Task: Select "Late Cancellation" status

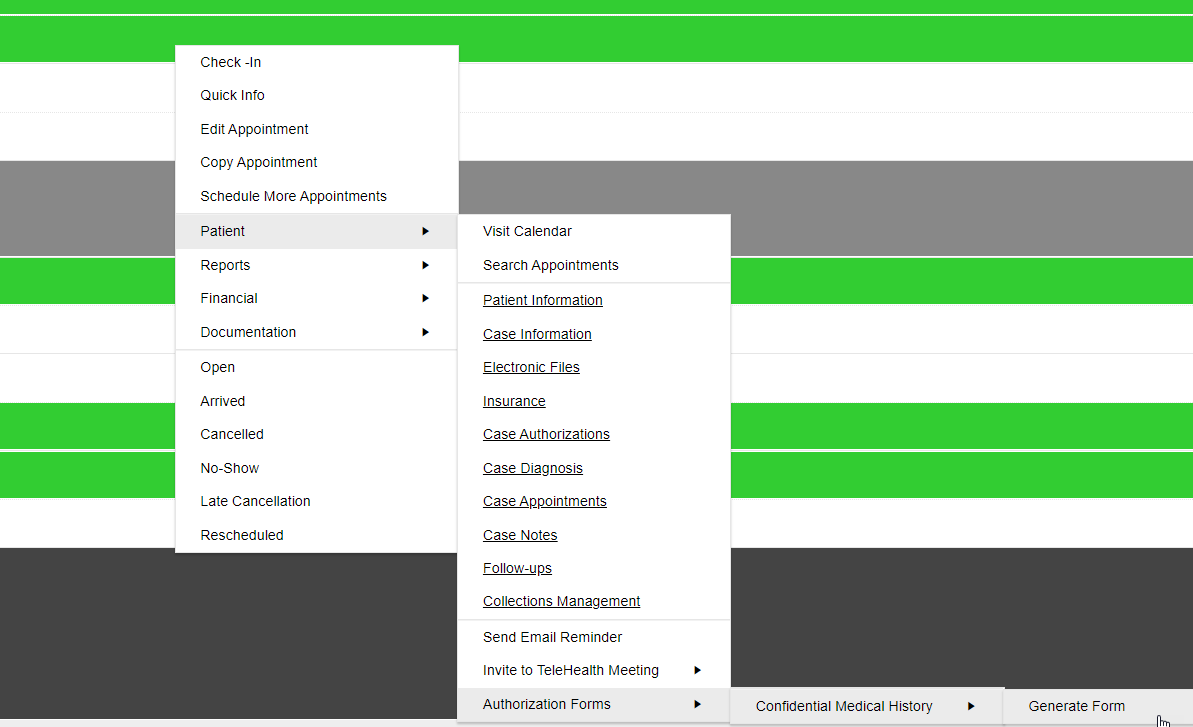Action: coord(255,501)
